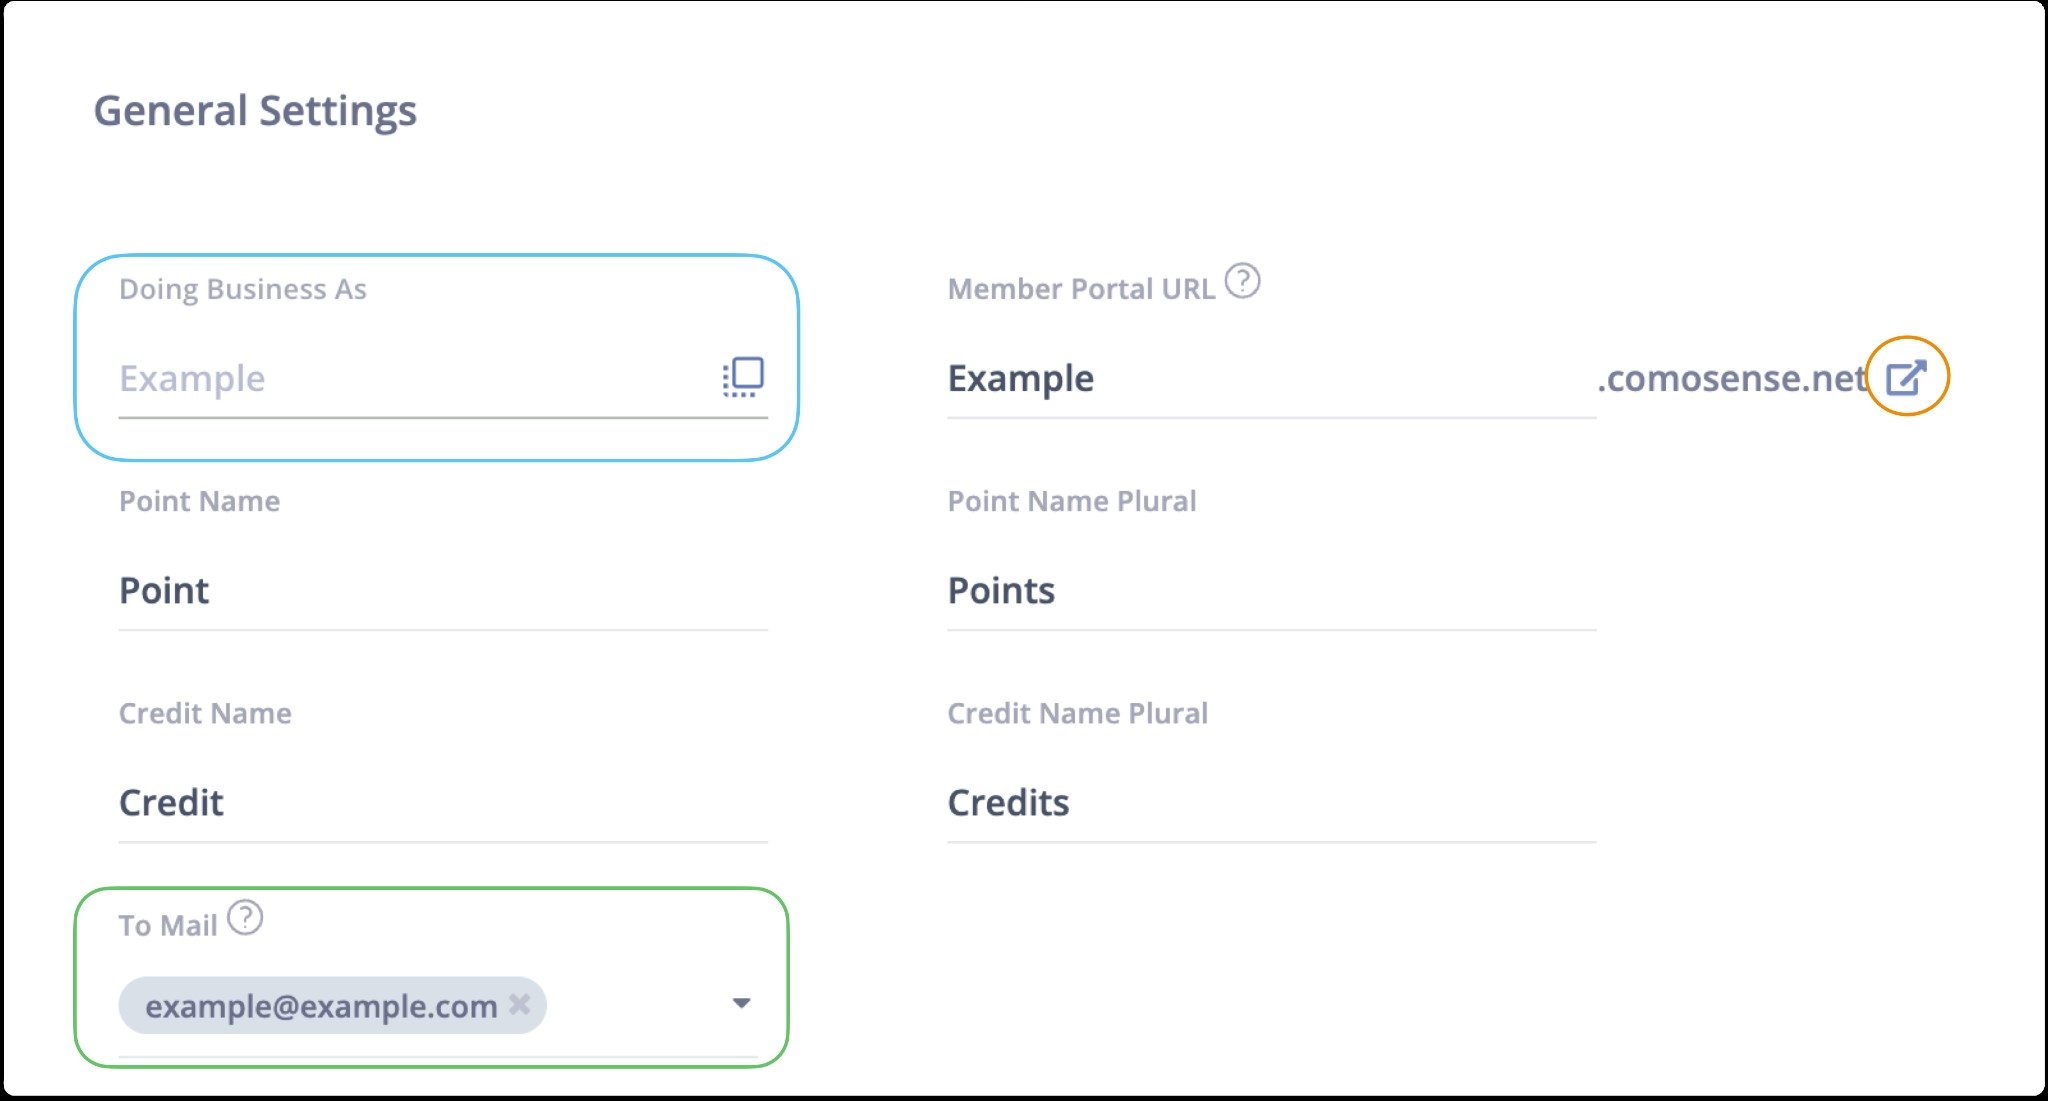This screenshot has width=2048, height=1101.
Task: Click the Point Name Plural field
Action: tap(1271, 592)
